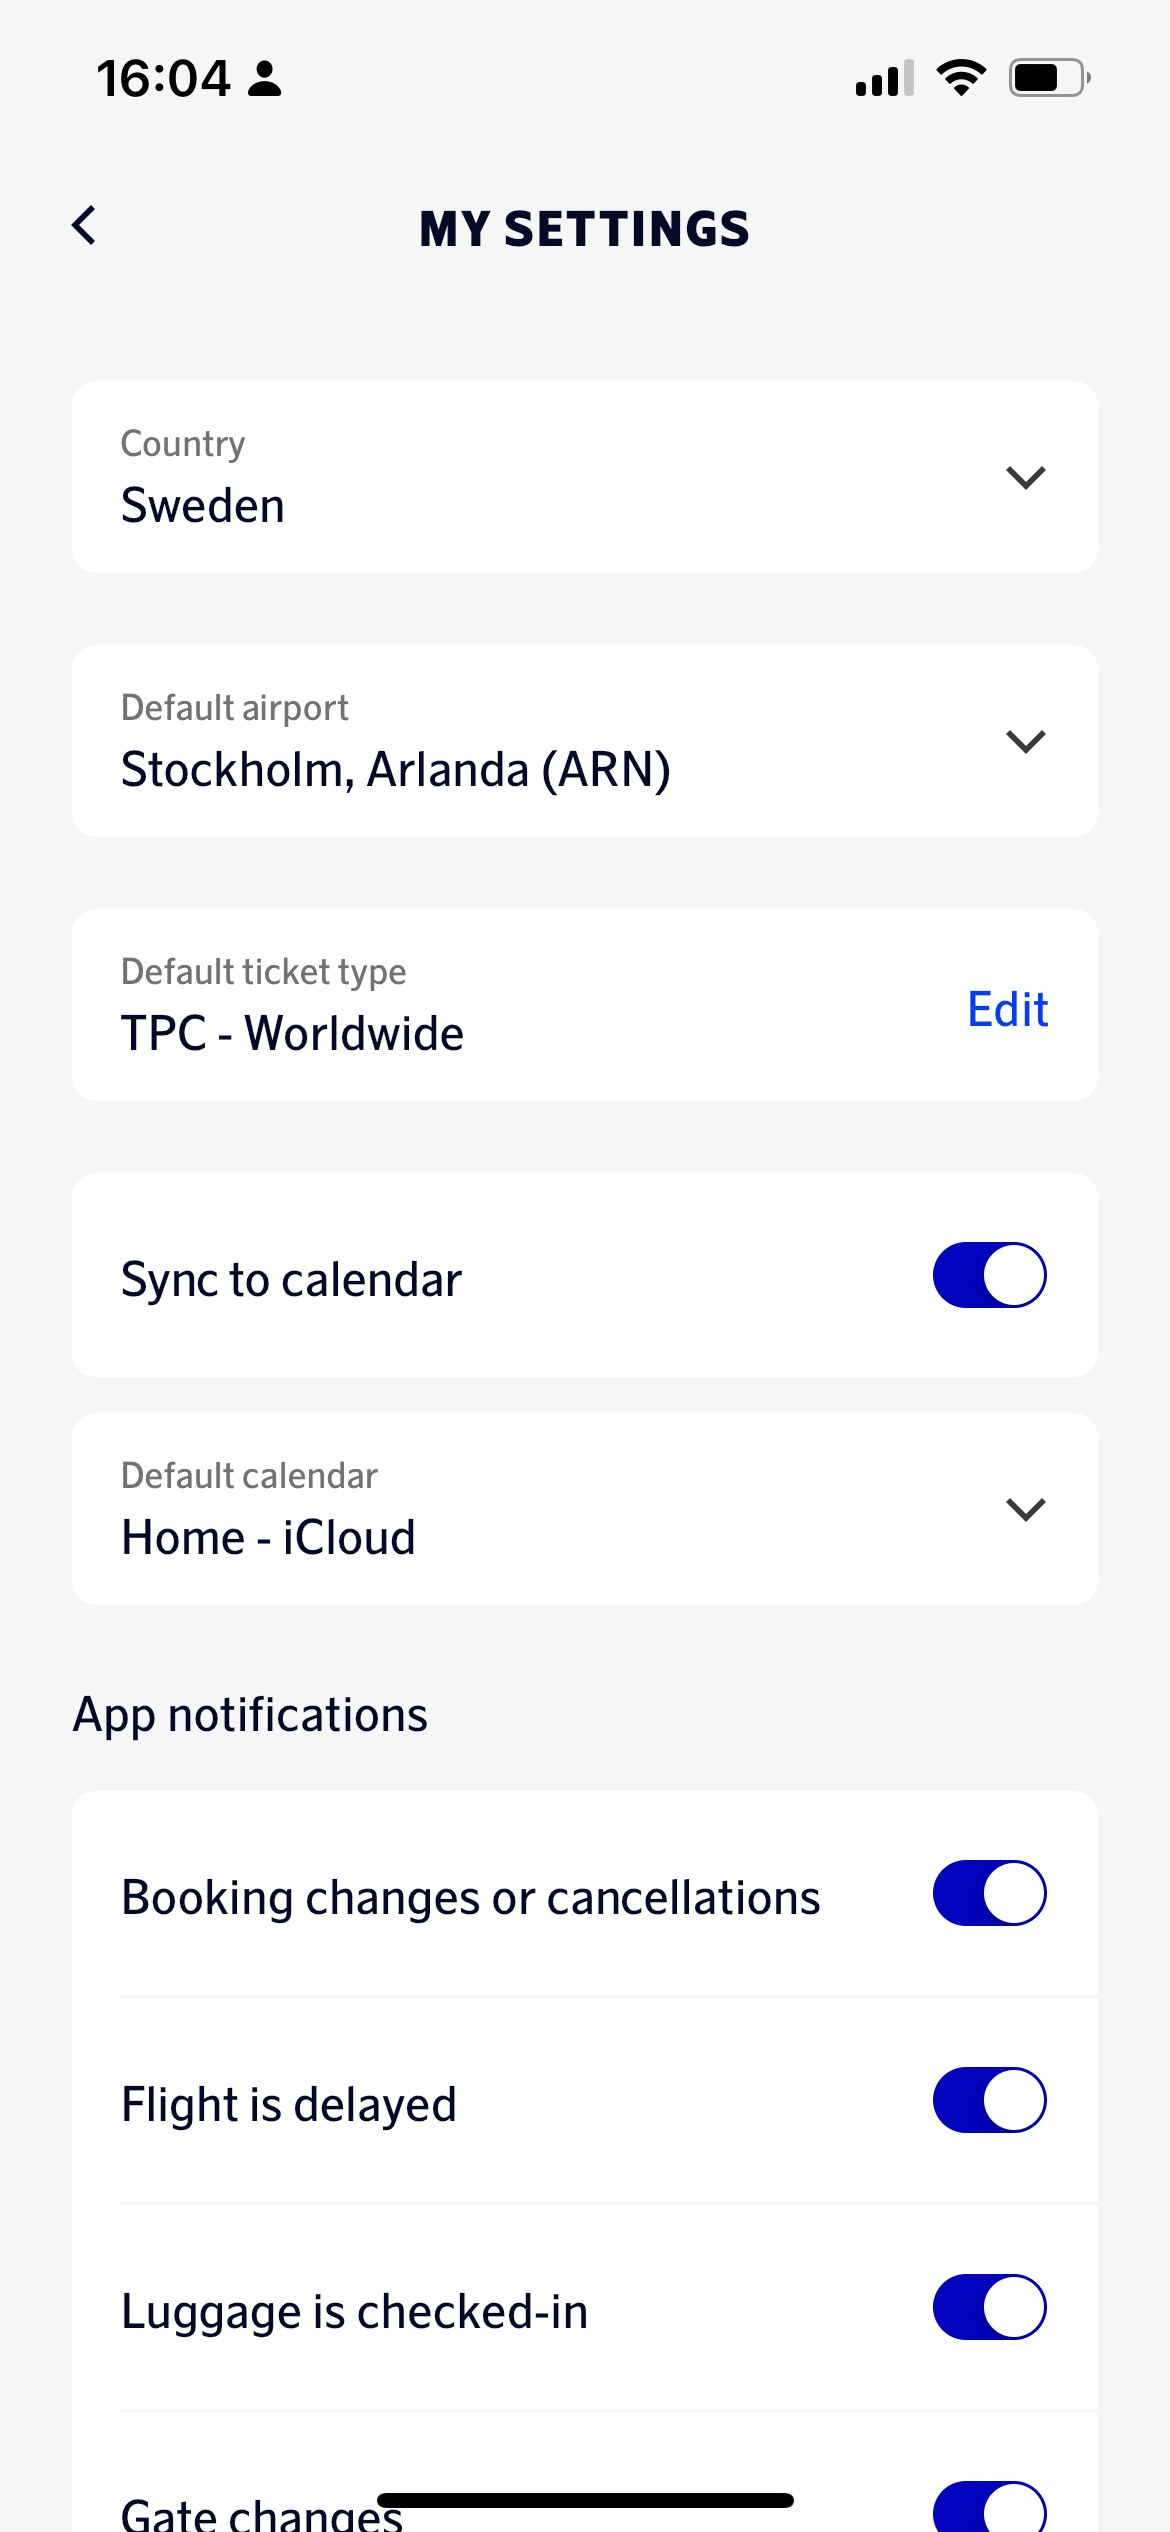Tap the Stockholm, Arlanda (ARN) airport field
The width and height of the screenshot is (1170, 2532).
click(x=395, y=769)
